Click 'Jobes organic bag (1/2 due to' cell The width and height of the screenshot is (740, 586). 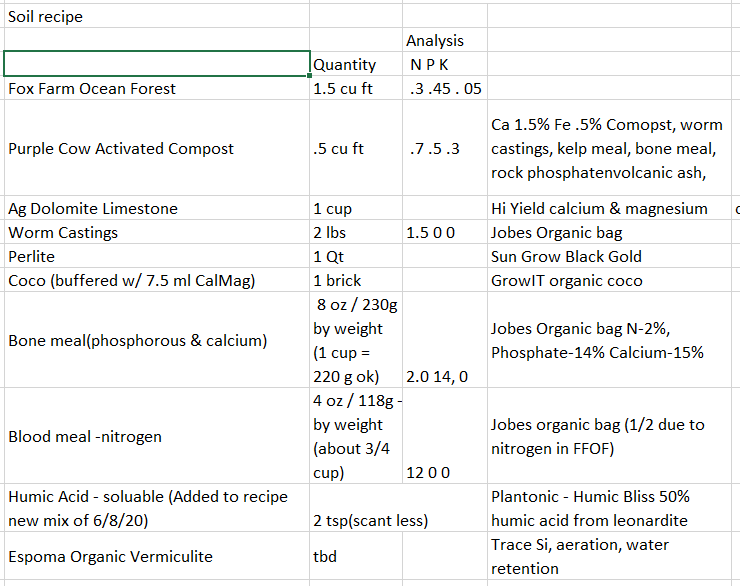tap(609, 436)
